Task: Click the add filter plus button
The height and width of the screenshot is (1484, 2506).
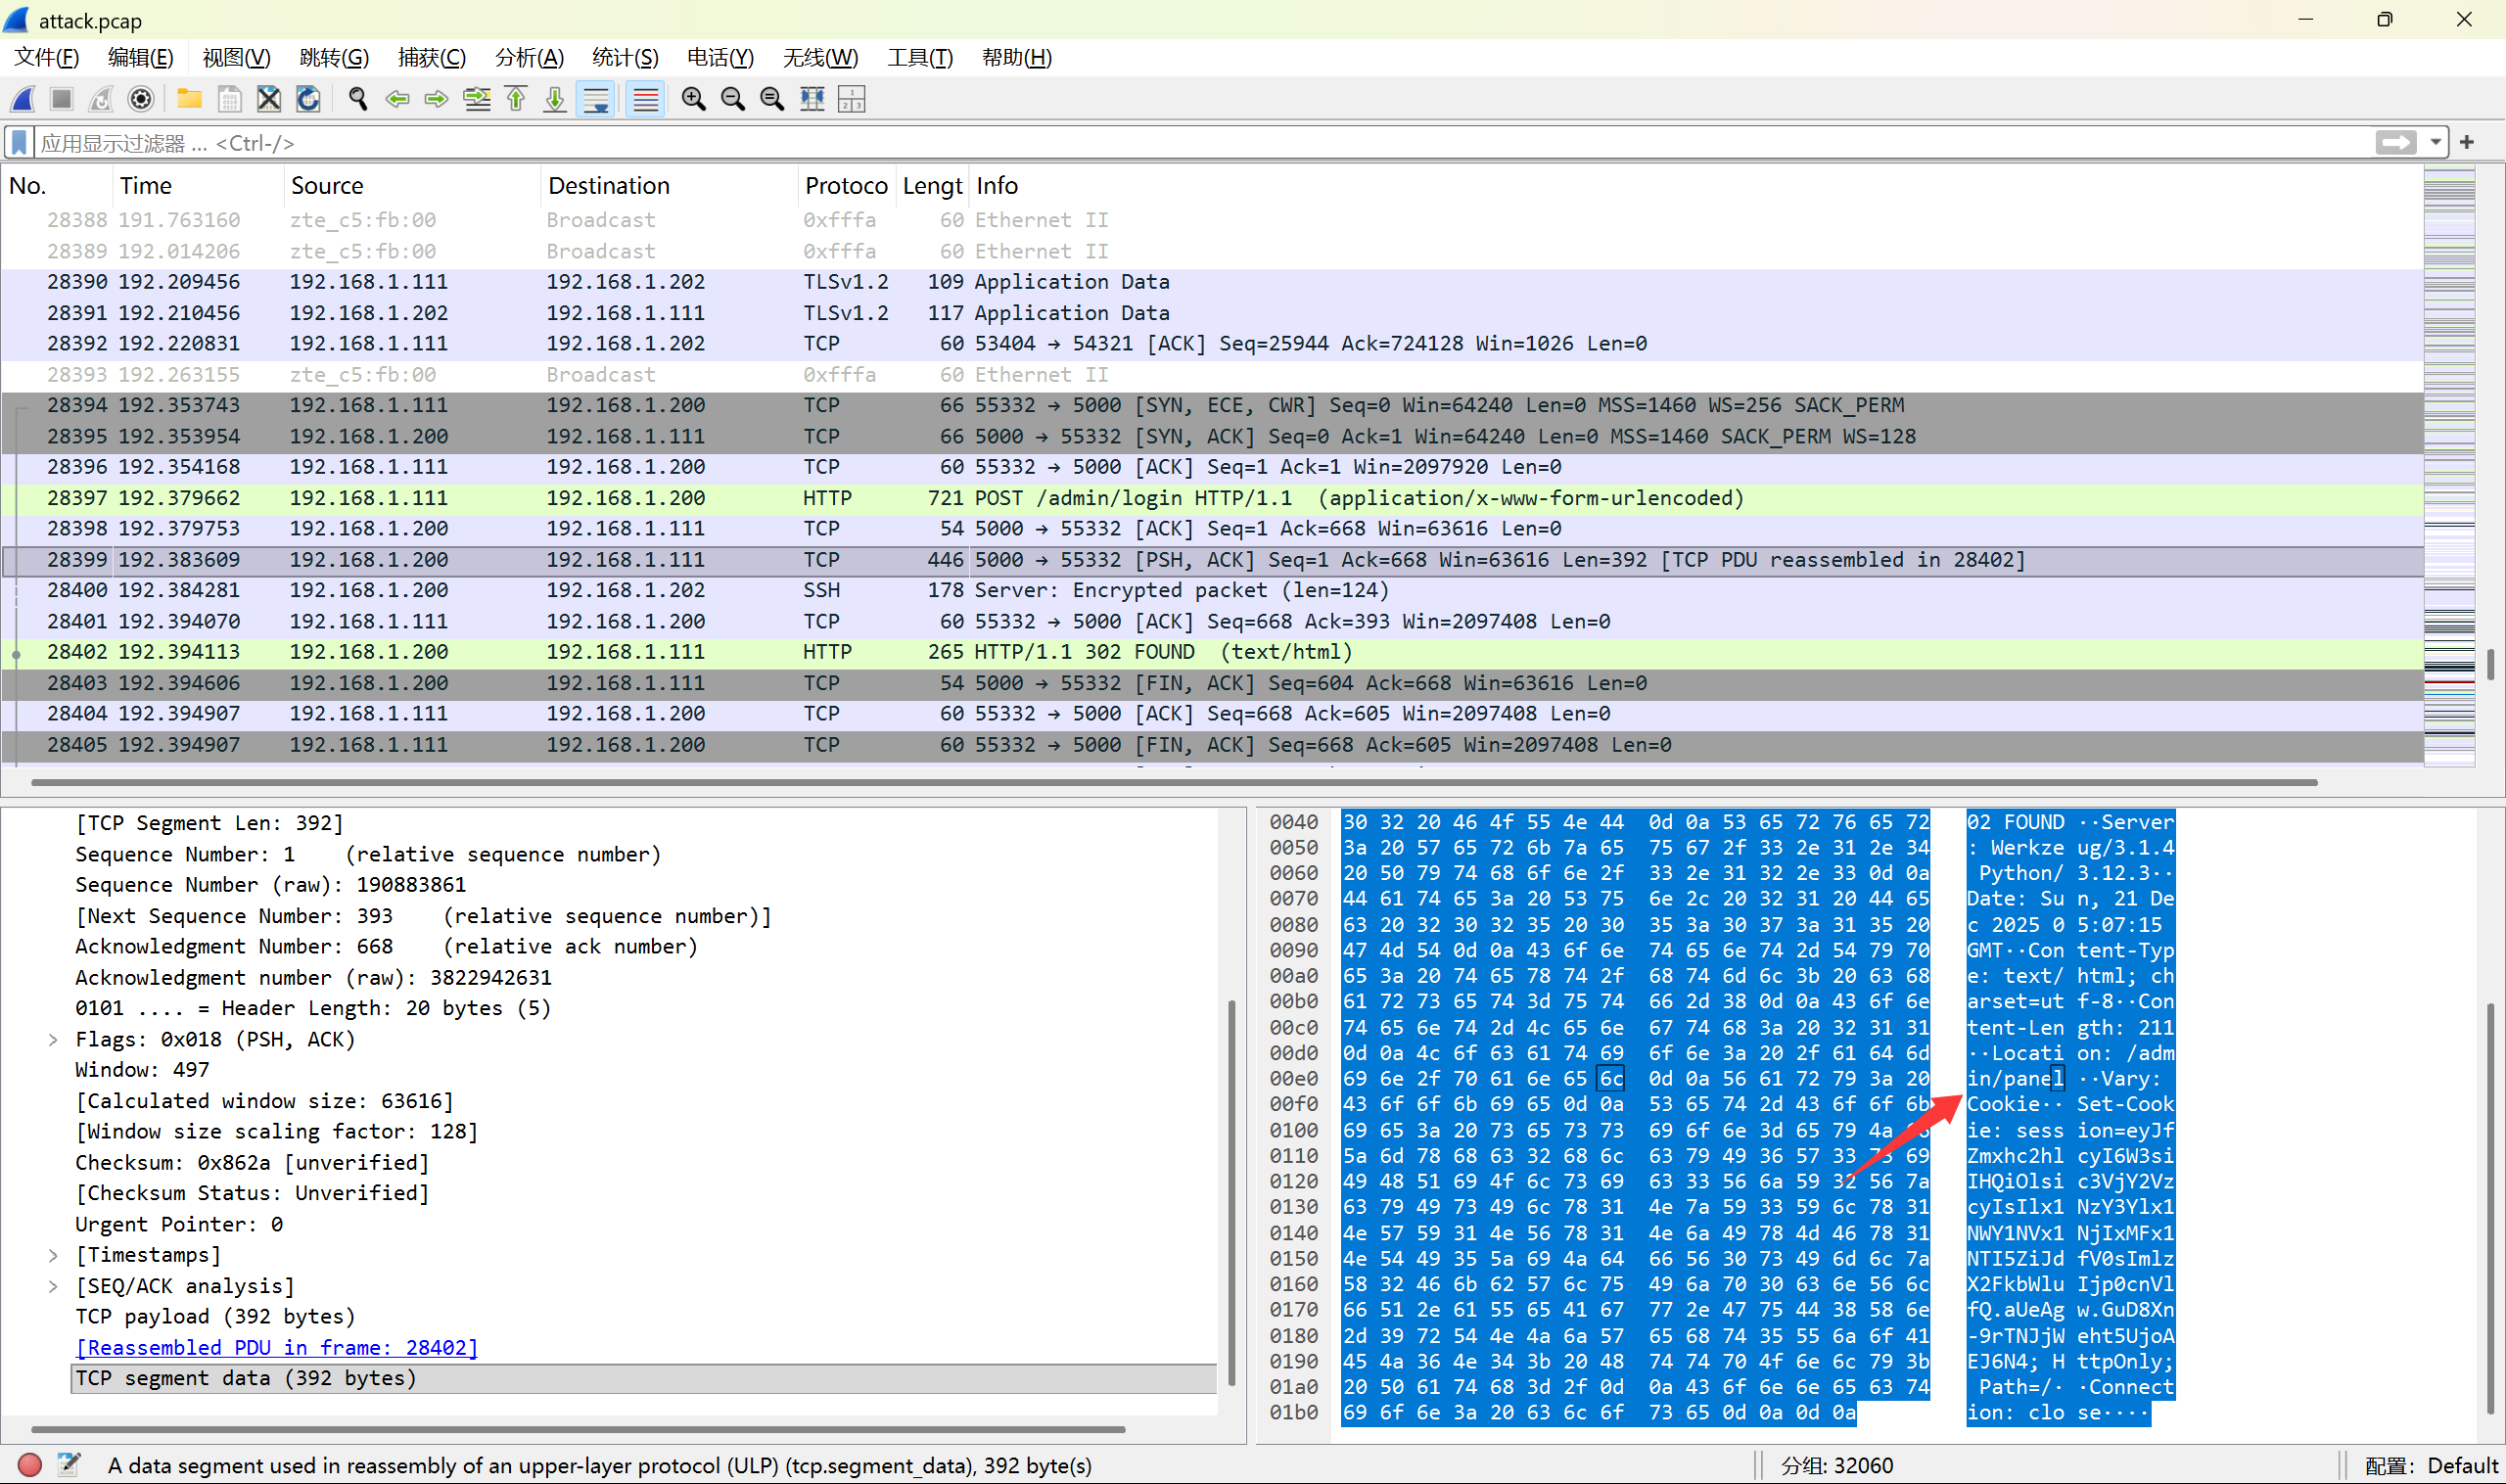Action: (2466, 143)
